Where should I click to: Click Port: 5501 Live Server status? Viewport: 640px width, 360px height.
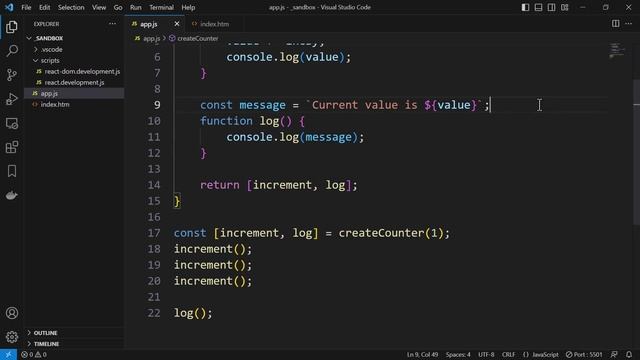(584, 355)
